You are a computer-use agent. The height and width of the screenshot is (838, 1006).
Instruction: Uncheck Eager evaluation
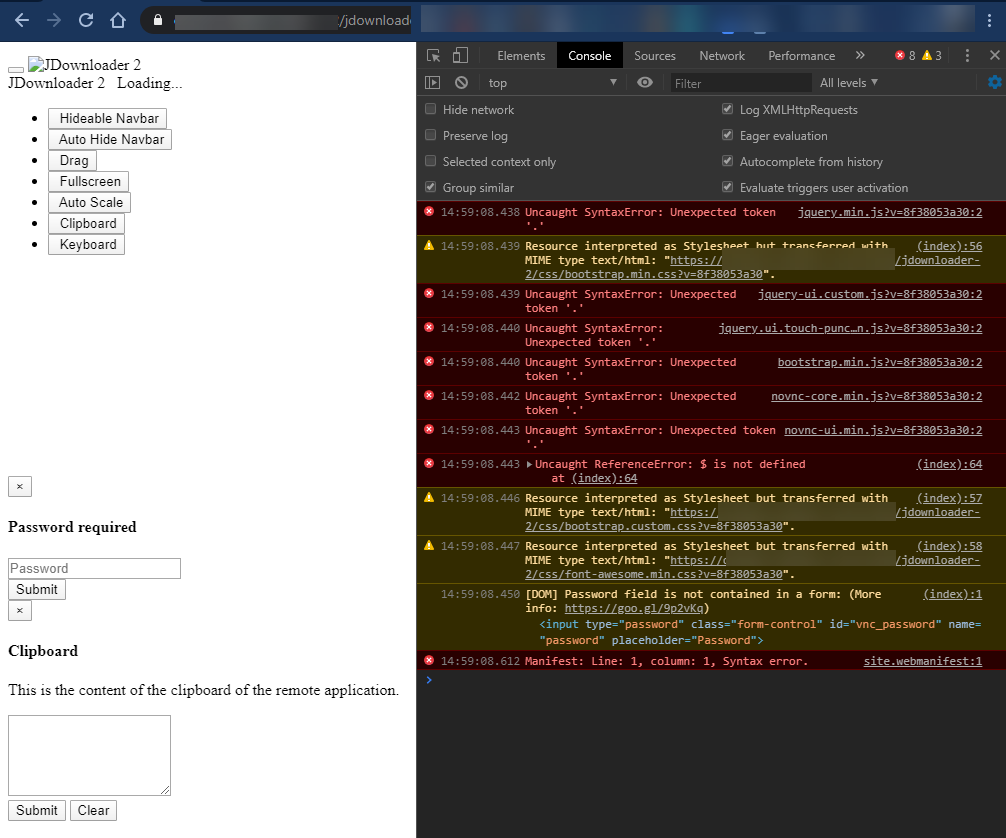pos(726,135)
